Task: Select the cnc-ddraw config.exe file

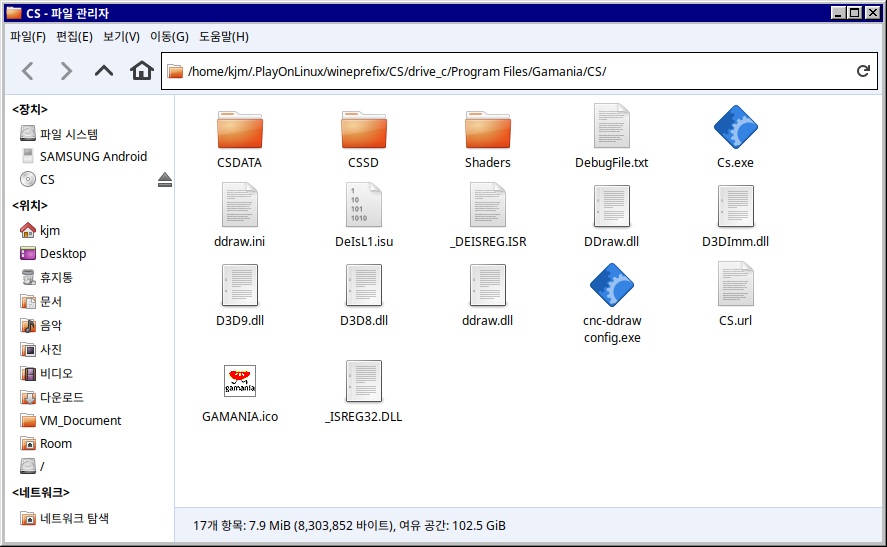Action: [612, 304]
